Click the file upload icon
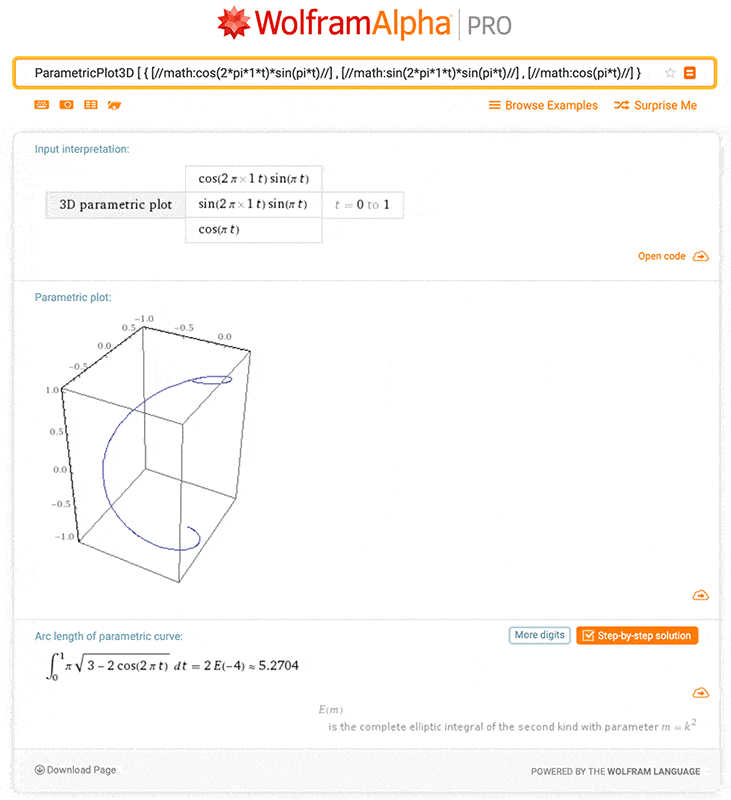This screenshot has width=731, height=800. pyautogui.click(x=115, y=104)
